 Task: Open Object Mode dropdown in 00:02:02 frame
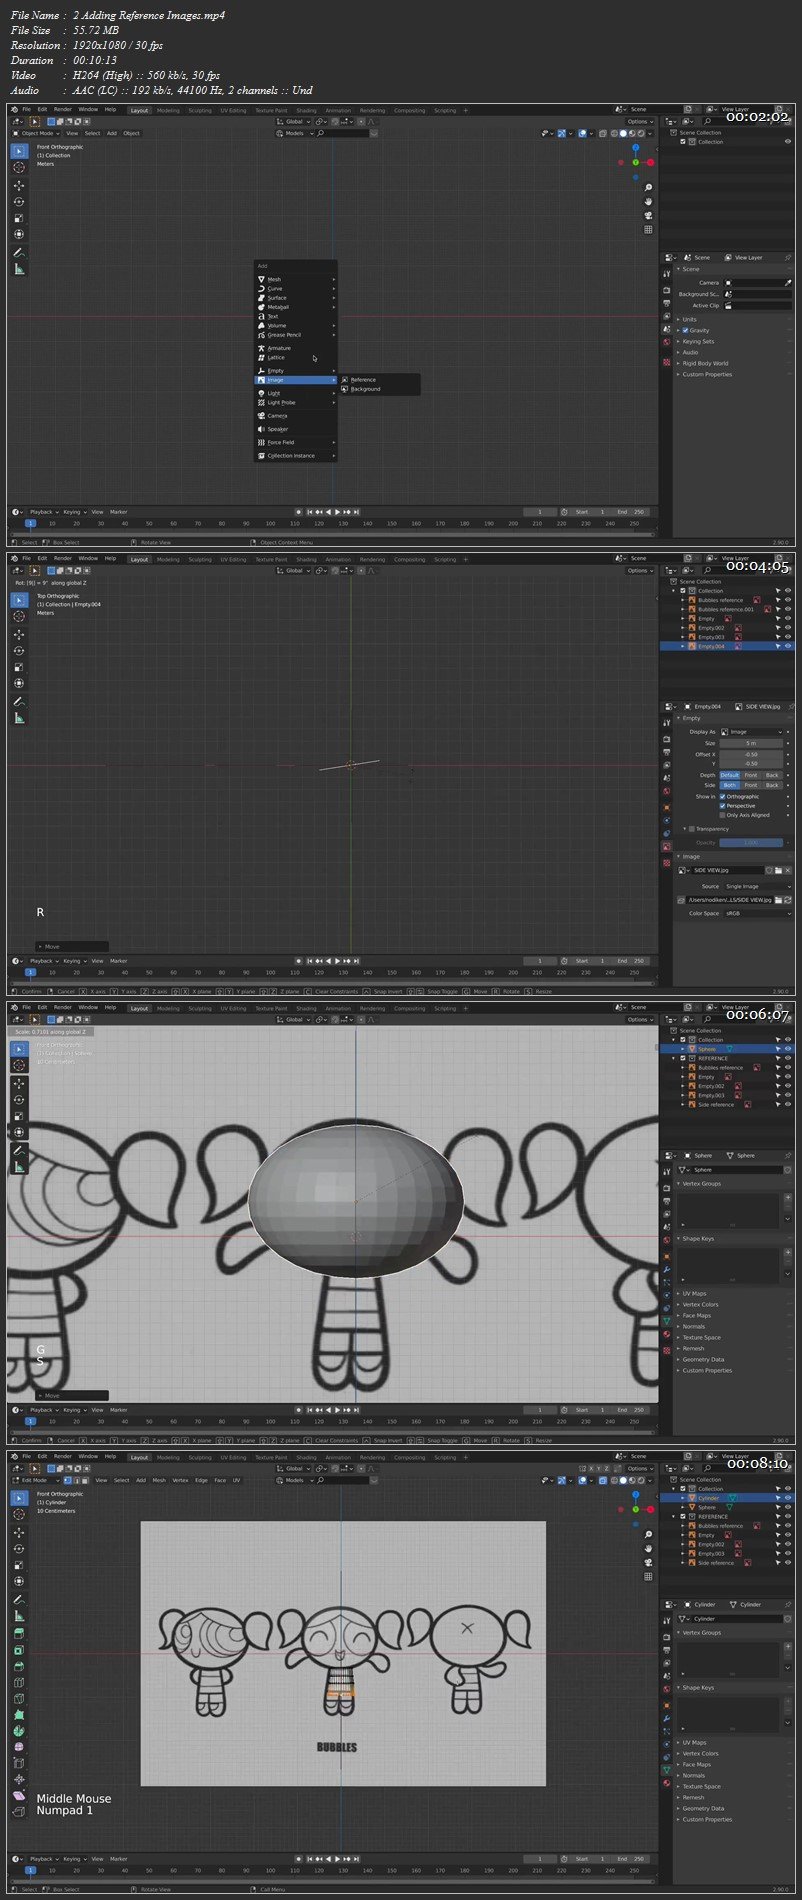pos(37,133)
